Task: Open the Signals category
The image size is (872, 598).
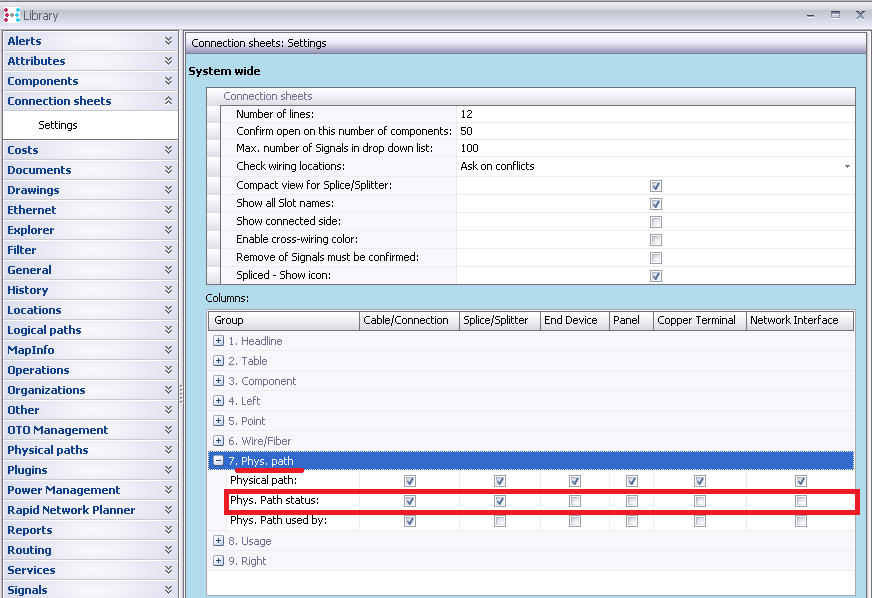Action: pyautogui.click(x=90, y=590)
